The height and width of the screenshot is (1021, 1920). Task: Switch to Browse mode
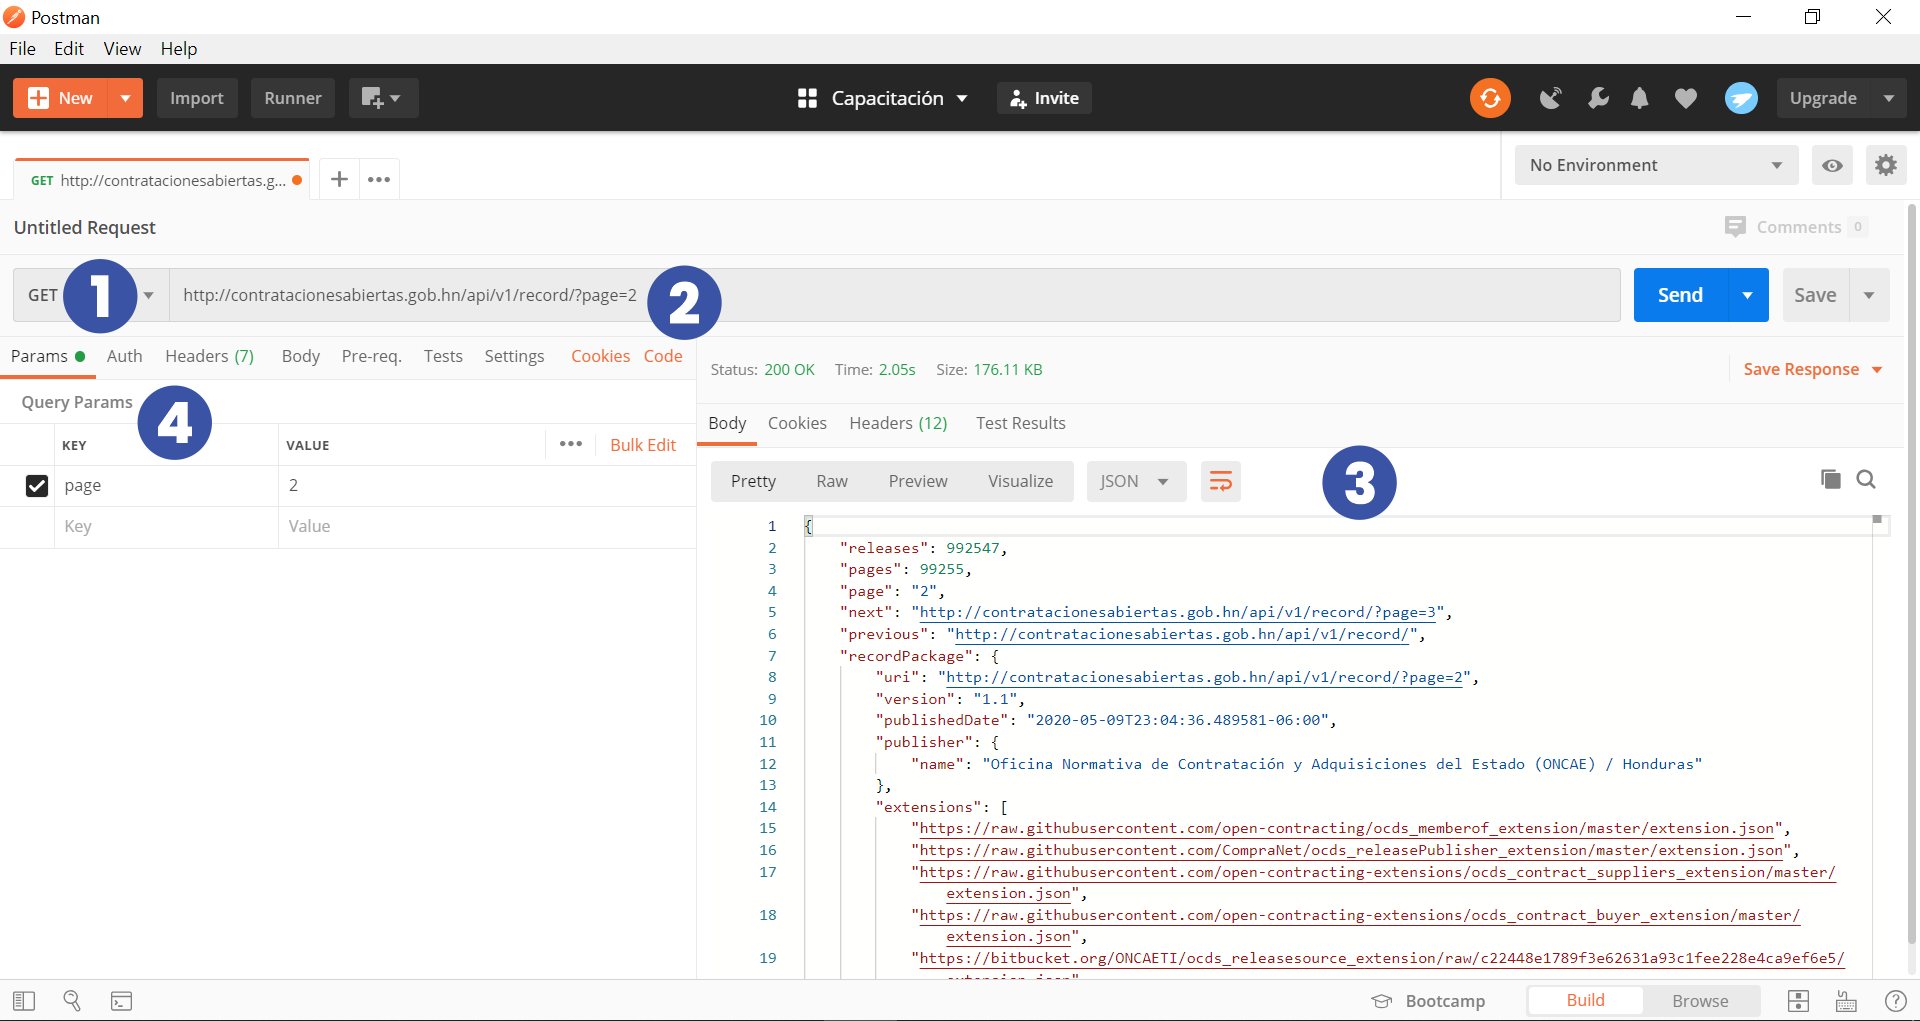1700,1001
